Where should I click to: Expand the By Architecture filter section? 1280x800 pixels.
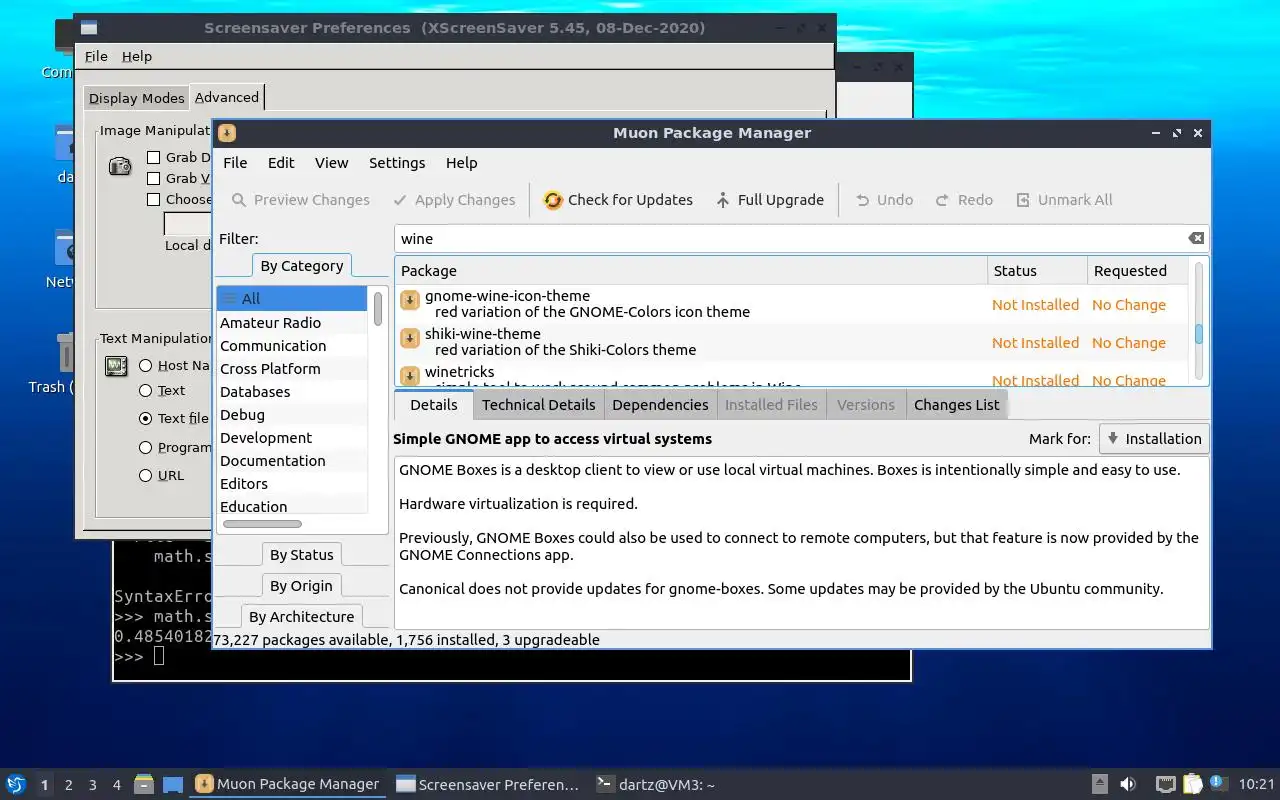(x=301, y=617)
